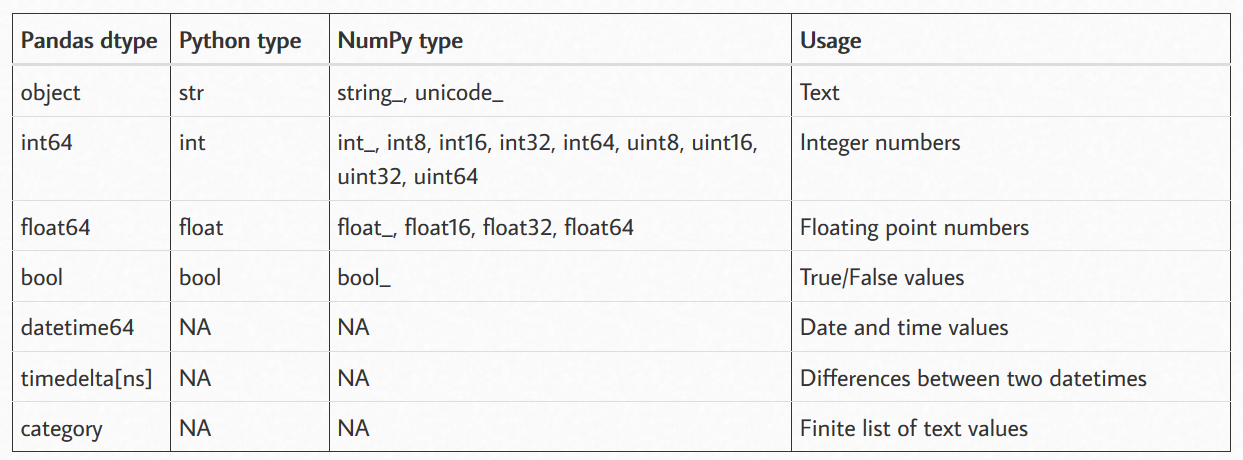The width and height of the screenshot is (1243, 460).
Task: Click the "Usage" column header
Action: tap(830, 41)
